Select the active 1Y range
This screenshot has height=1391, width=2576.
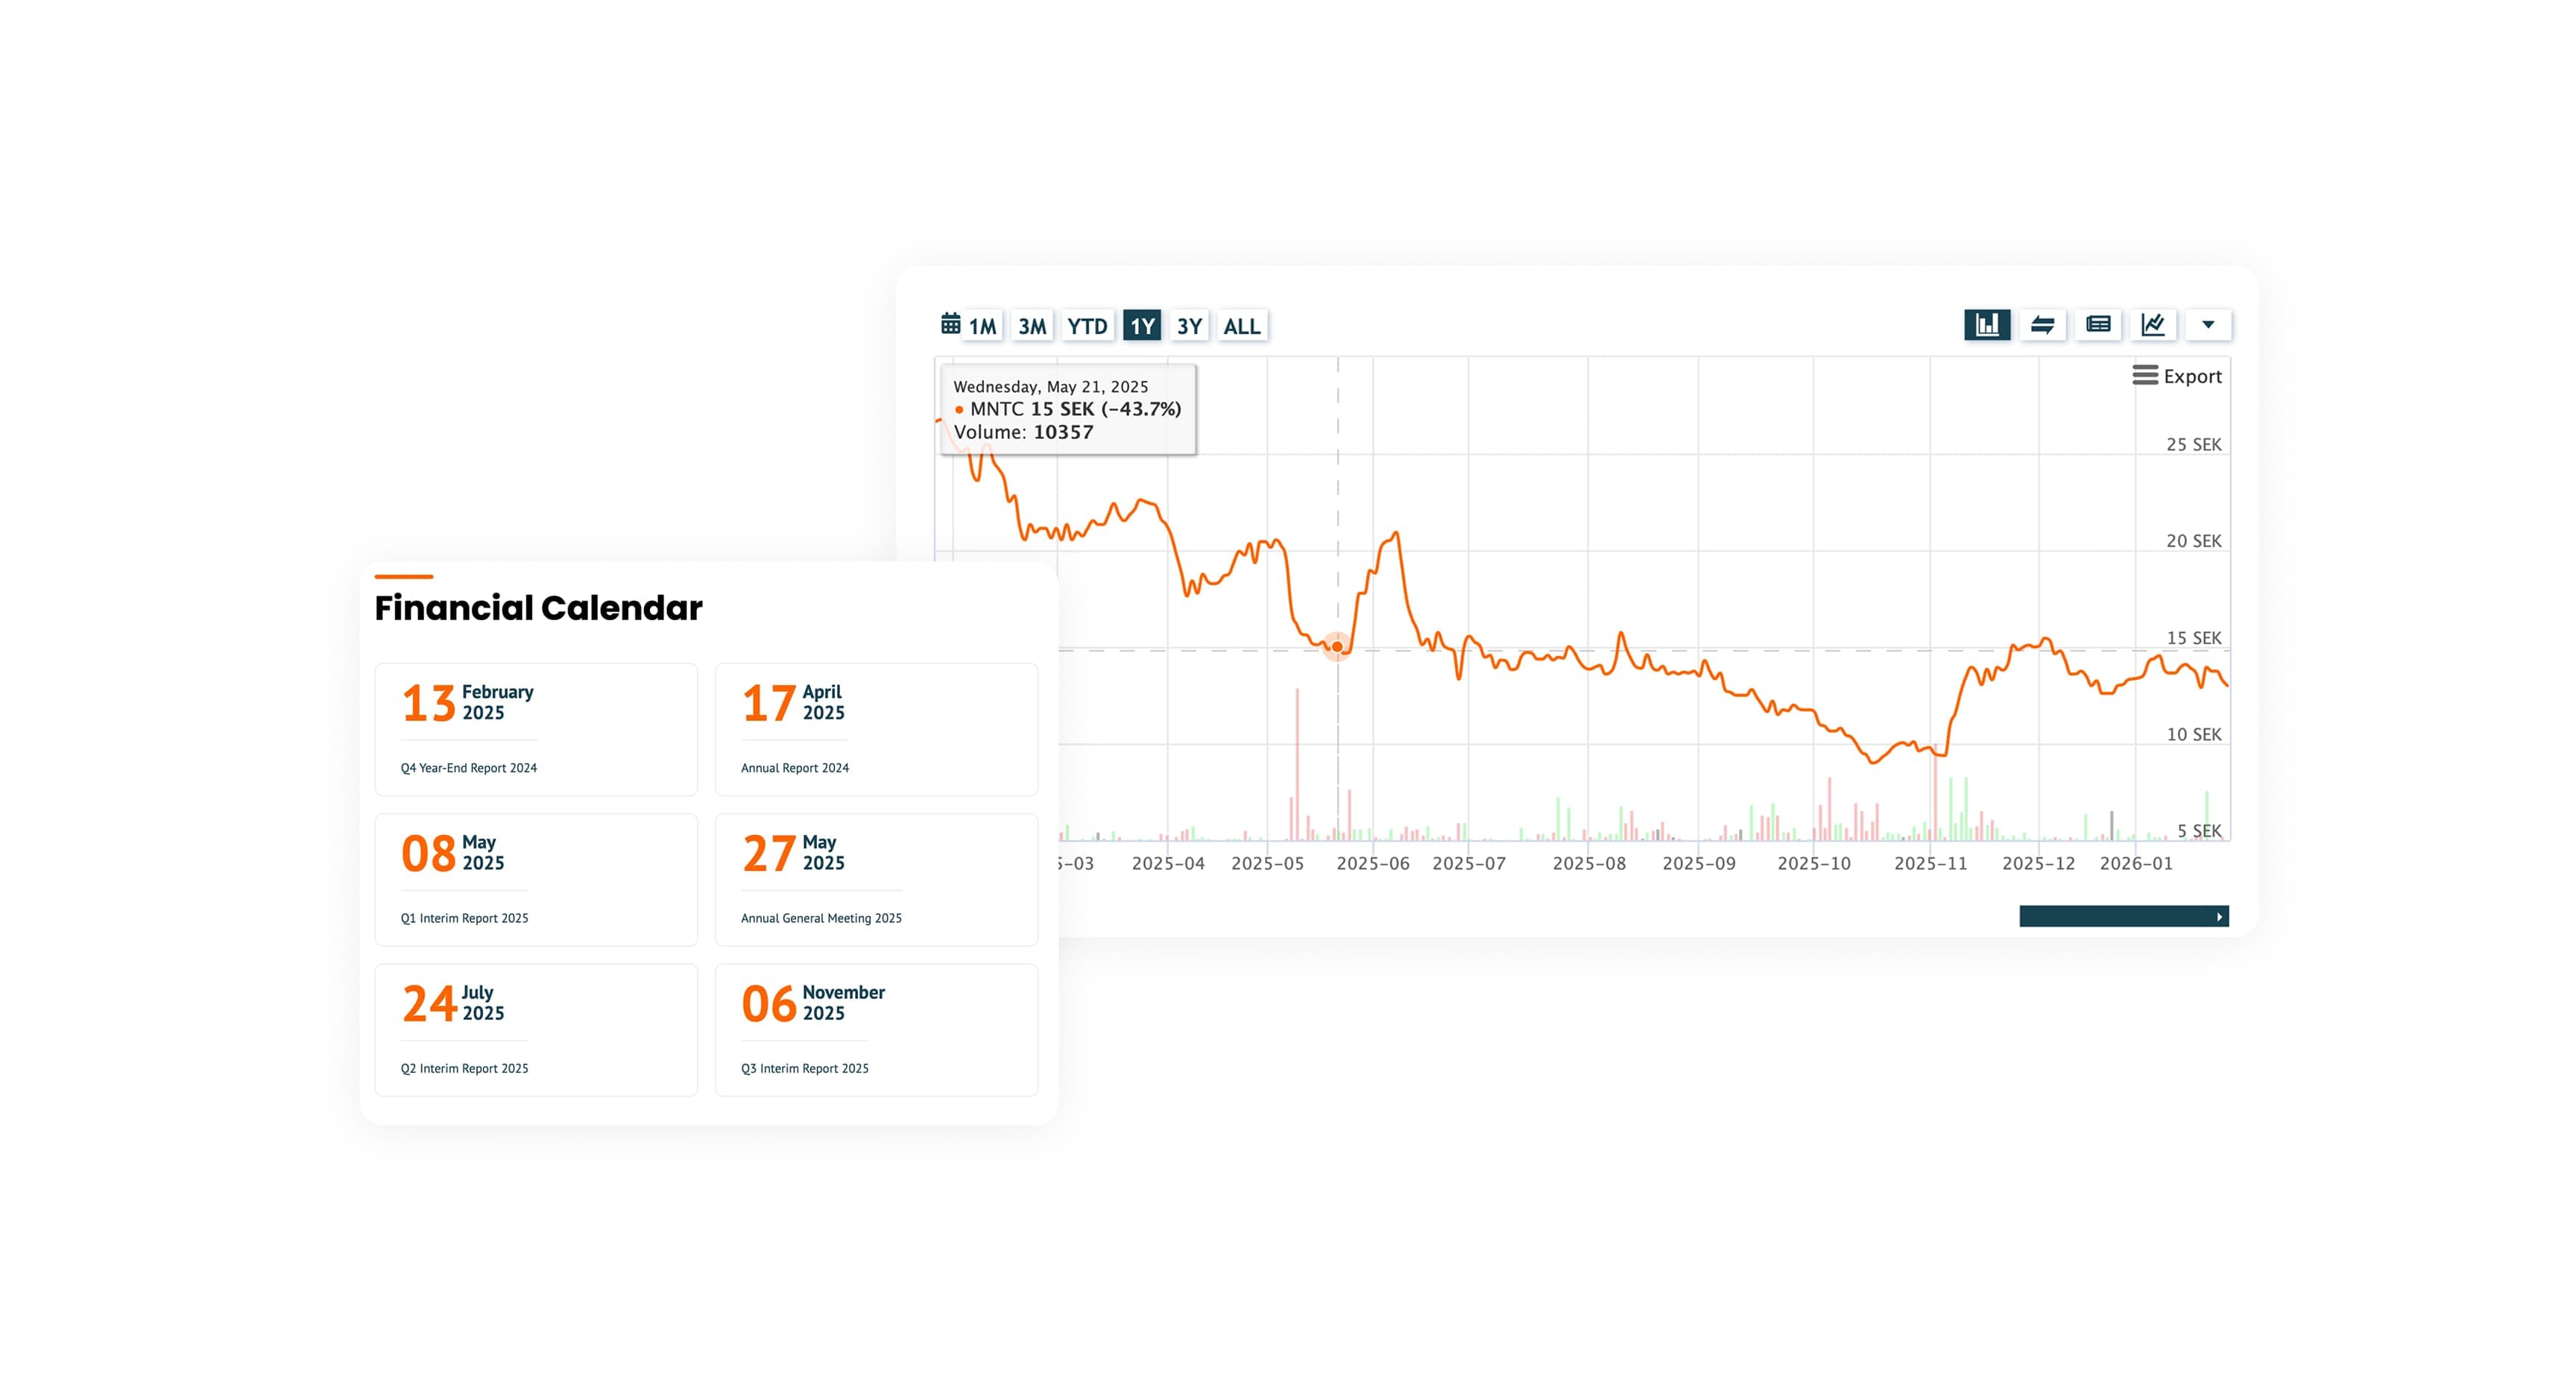(x=1142, y=326)
